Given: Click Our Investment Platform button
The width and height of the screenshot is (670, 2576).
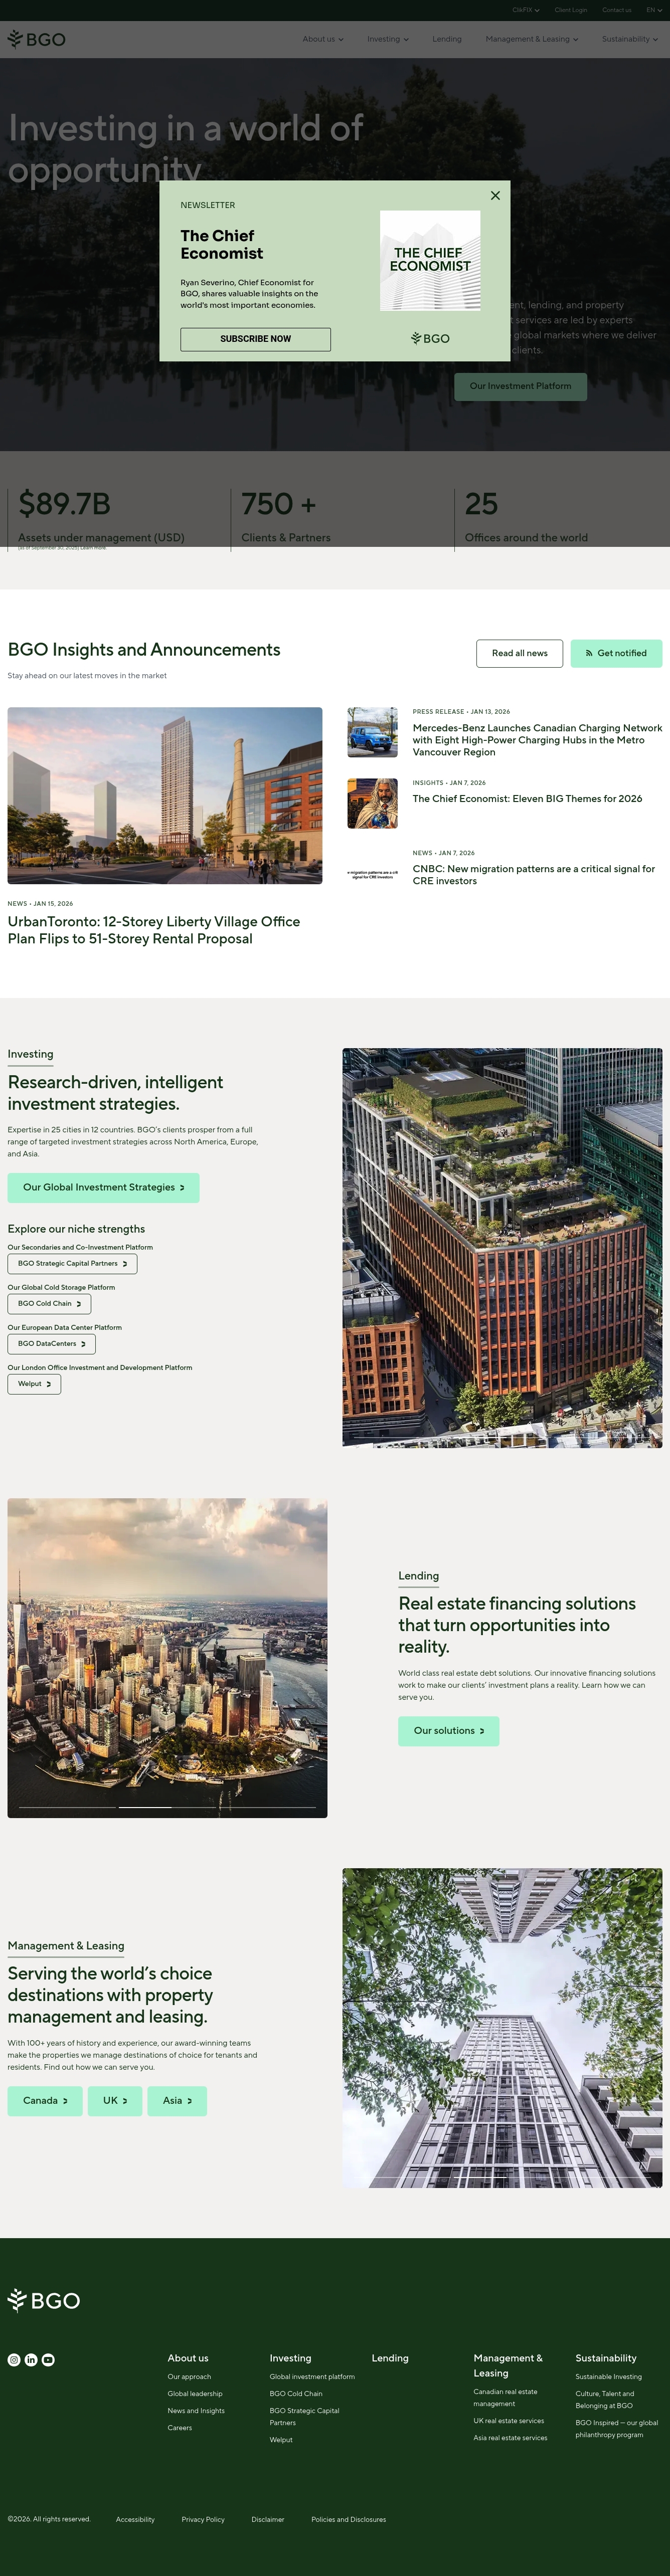Looking at the screenshot, I should 521,386.
